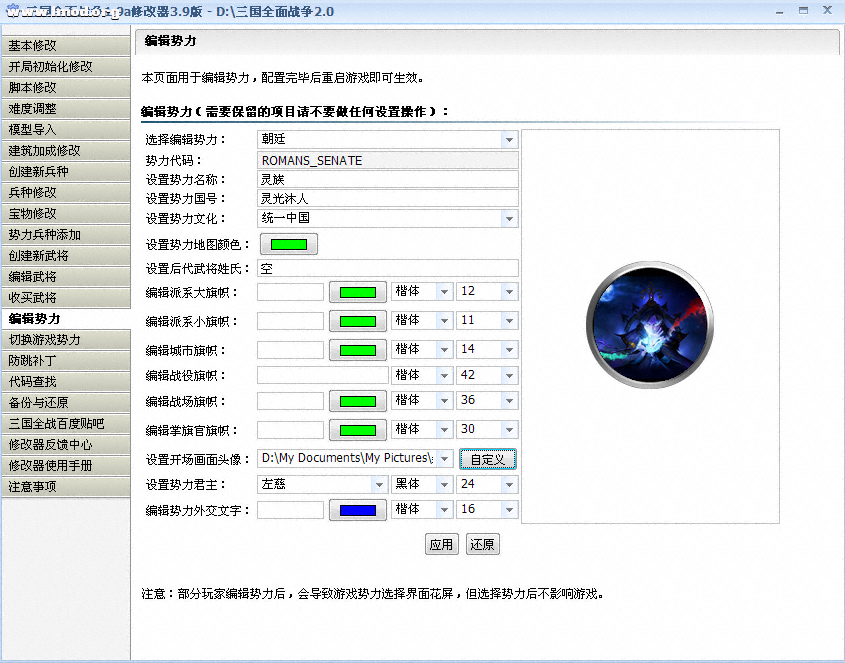The height and width of the screenshot is (663, 845).
Task: Expand the 编辑城市旗帜 font name dropdown
Action: [444, 350]
